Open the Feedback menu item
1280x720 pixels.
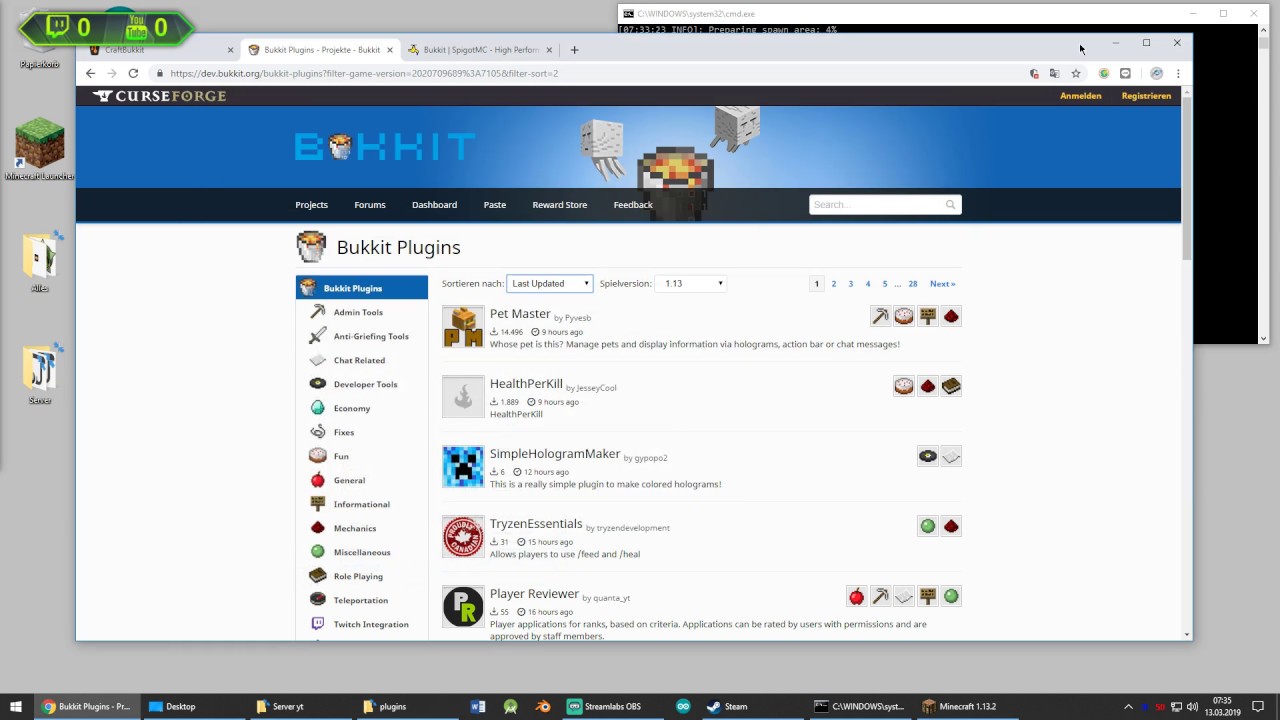[x=633, y=205]
